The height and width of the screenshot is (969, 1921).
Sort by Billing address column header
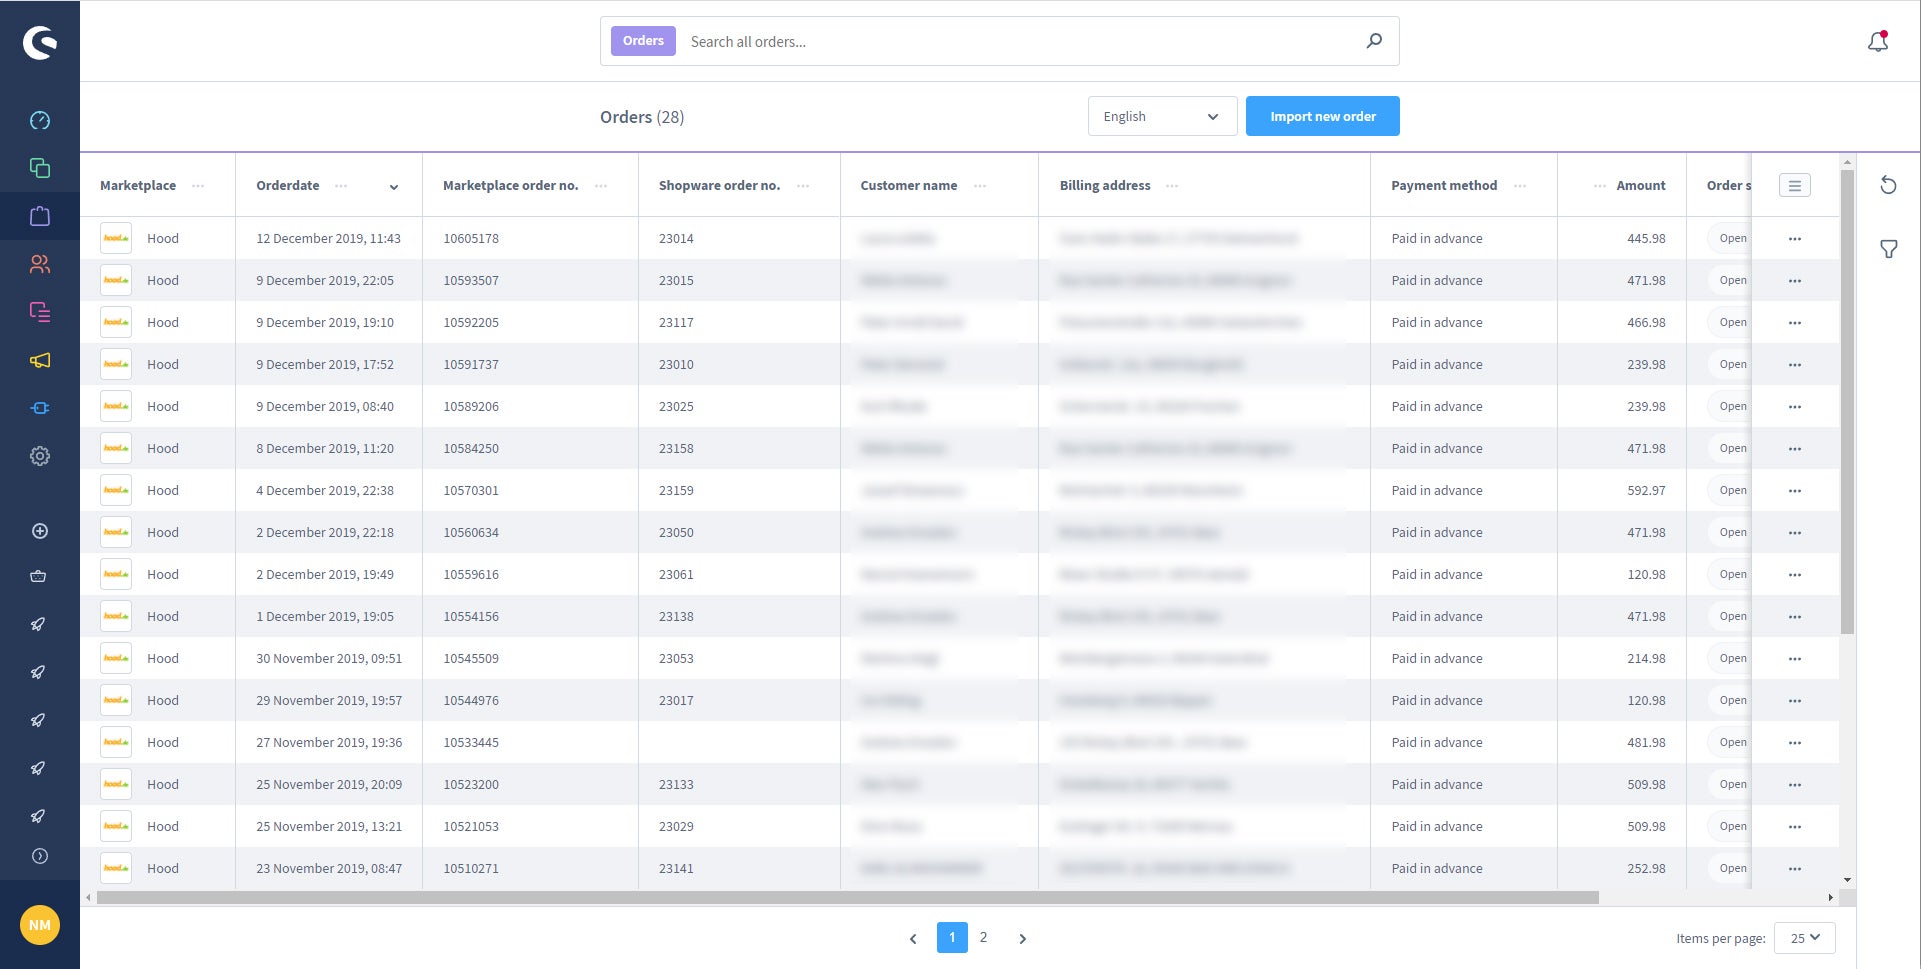pos(1105,185)
